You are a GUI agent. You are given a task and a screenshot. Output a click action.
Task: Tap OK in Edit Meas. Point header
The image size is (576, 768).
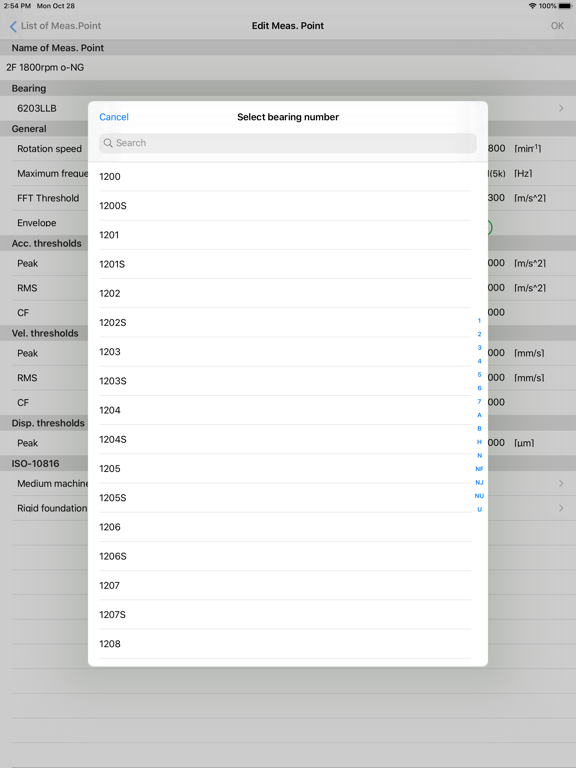click(557, 26)
